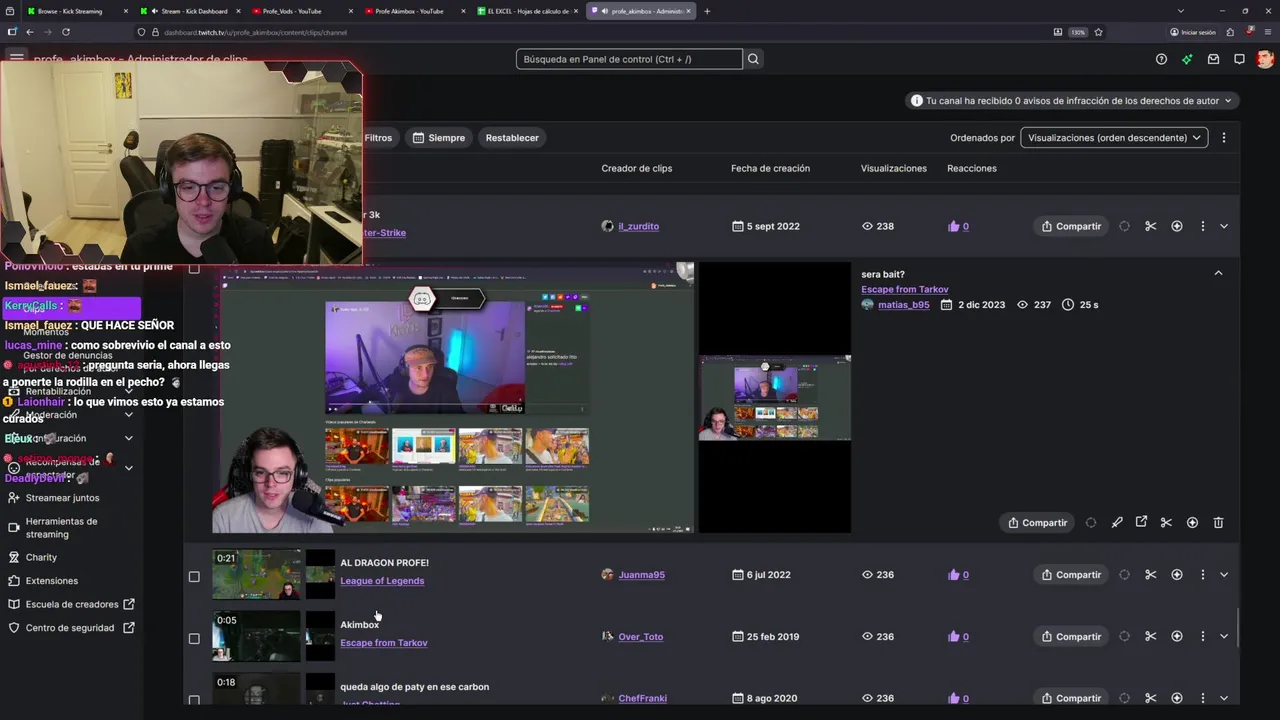Click thumbs-up icon in il_zurdito row
1280x720 pixels.
click(953, 226)
